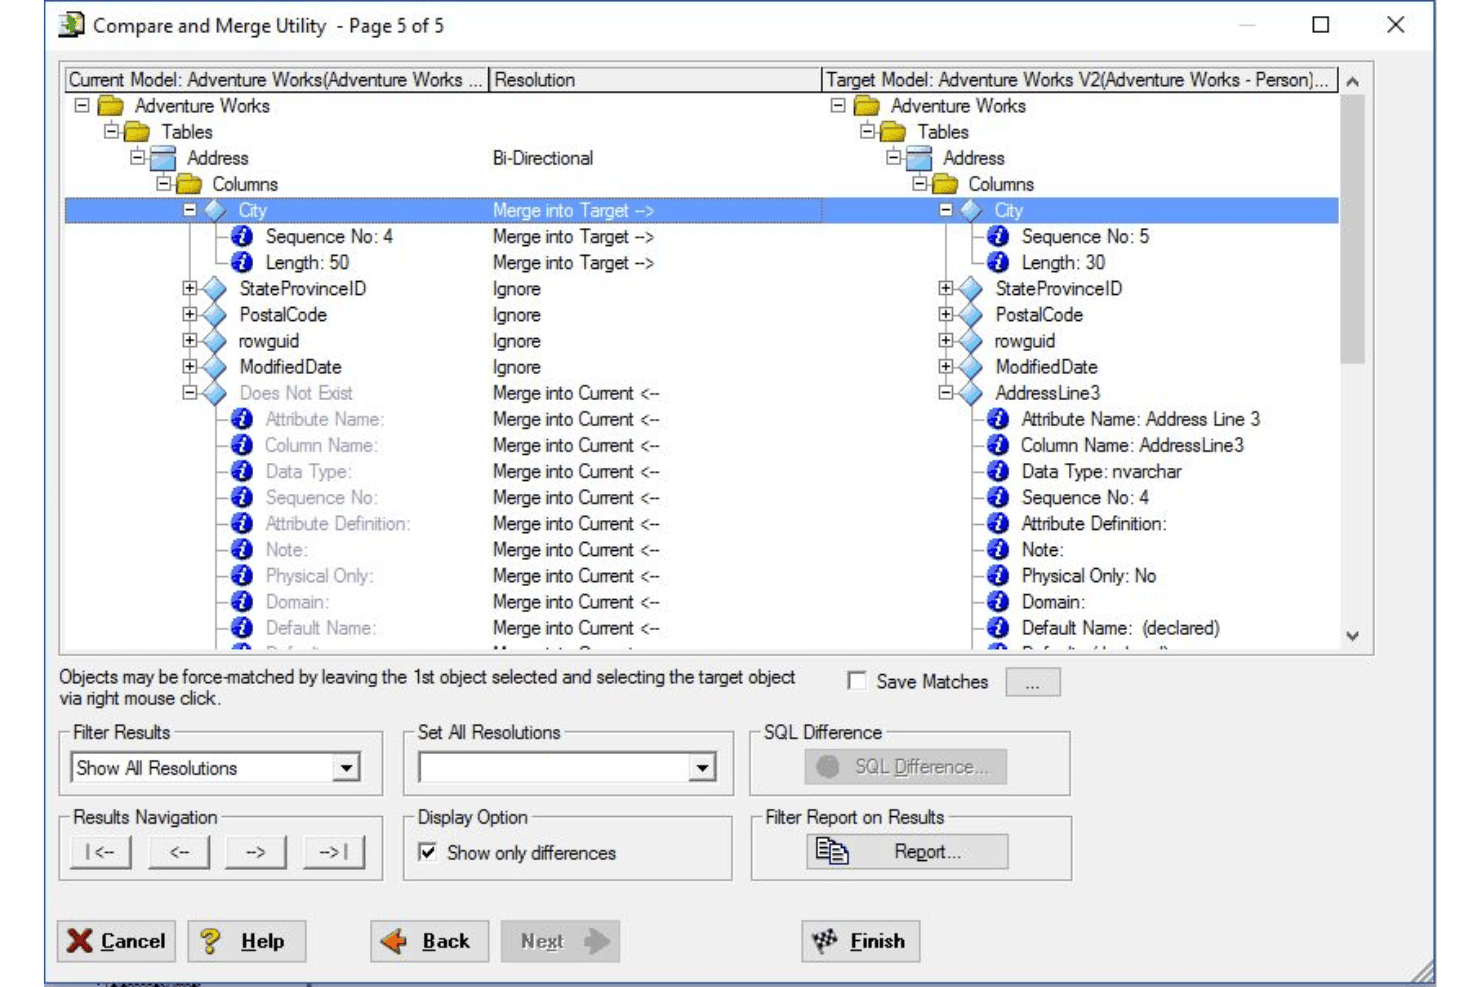1480x987 pixels.
Task: Jump to last result with ->| button
Action: point(333,852)
